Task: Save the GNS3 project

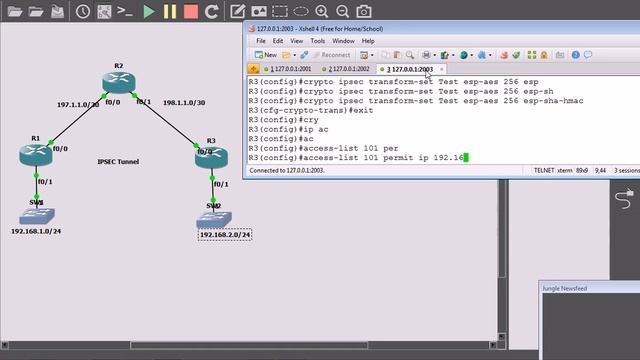Action: click(x=57, y=11)
